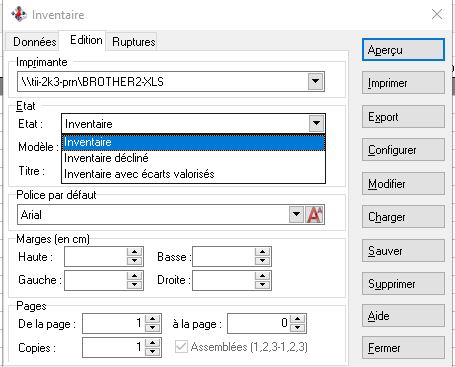Open Configurer settings button
The width and height of the screenshot is (455, 367).
coord(403,150)
